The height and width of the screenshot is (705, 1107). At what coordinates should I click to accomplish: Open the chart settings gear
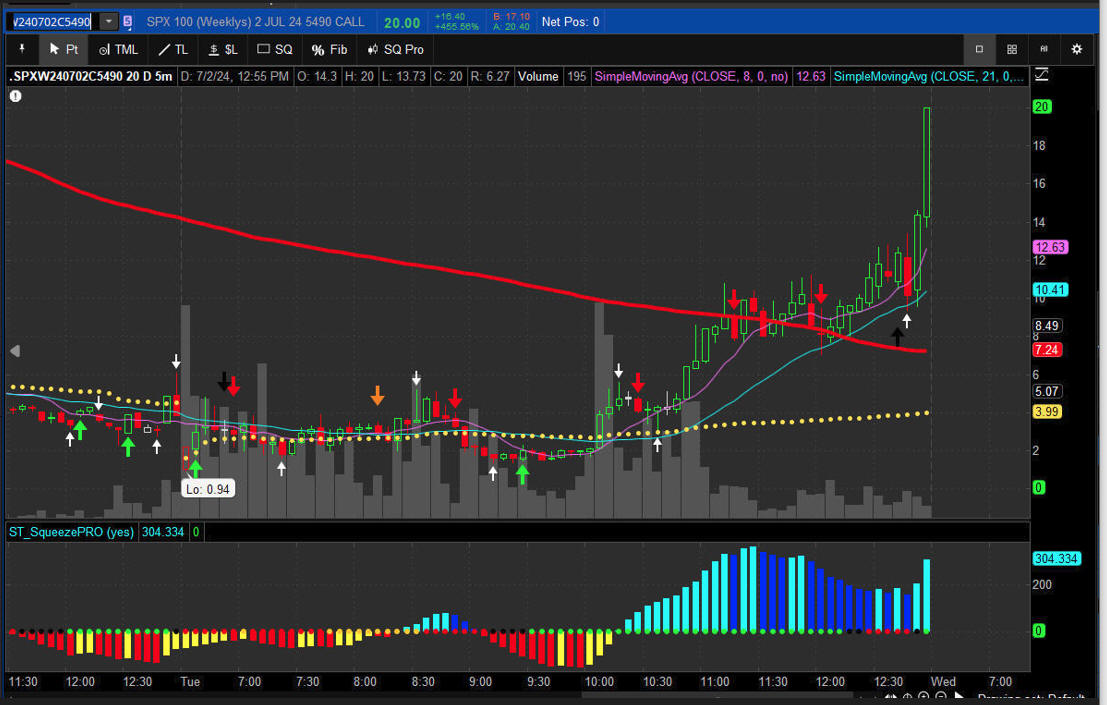[1077, 49]
